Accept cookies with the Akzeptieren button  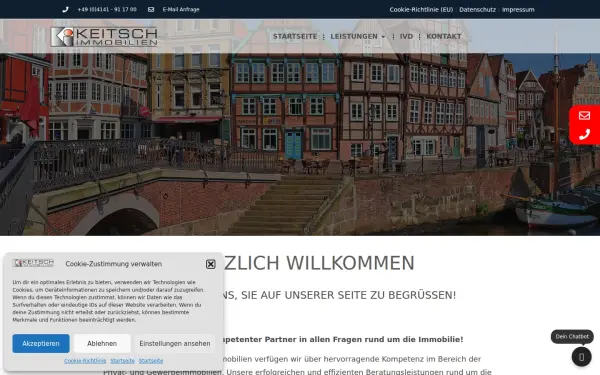(41, 343)
